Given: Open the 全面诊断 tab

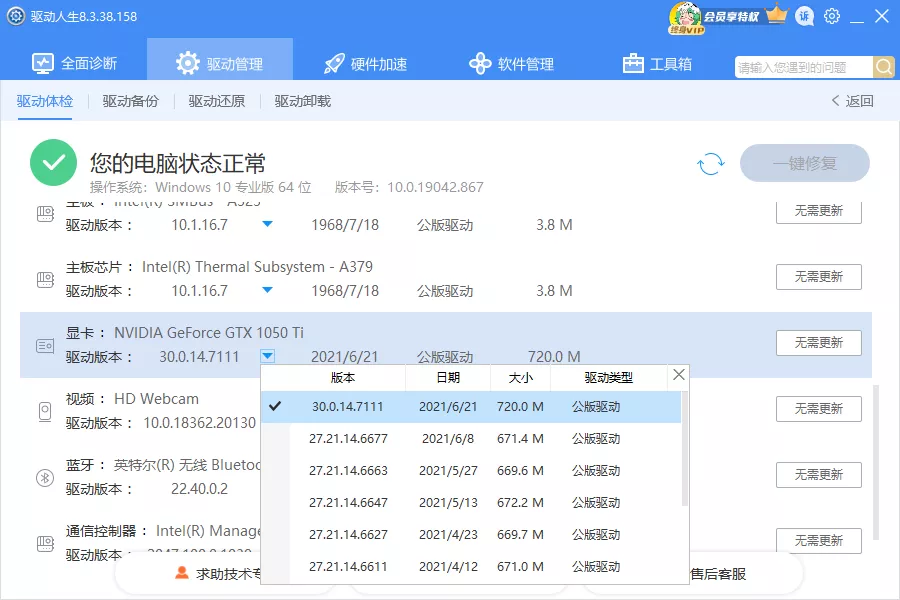Looking at the screenshot, I should 74,63.
